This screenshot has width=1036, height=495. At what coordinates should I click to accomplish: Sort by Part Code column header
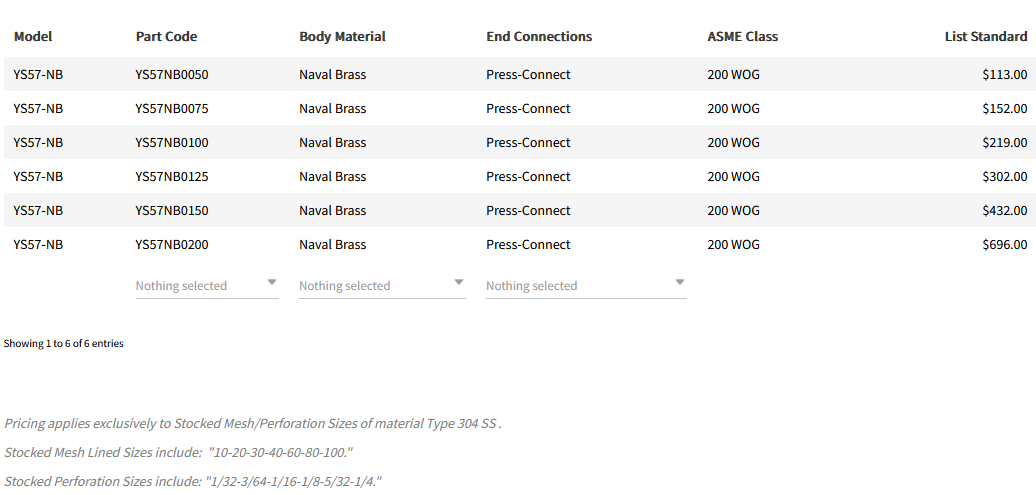pyautogui.click(x=166, y=37)
